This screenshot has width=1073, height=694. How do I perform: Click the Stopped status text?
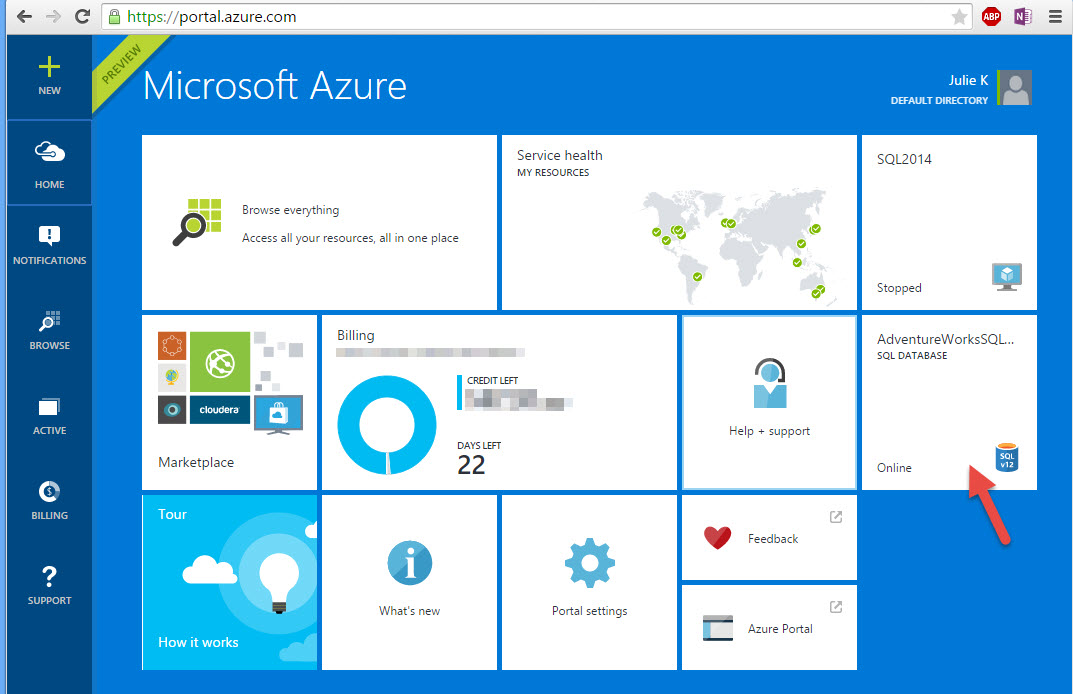point(899,288)
